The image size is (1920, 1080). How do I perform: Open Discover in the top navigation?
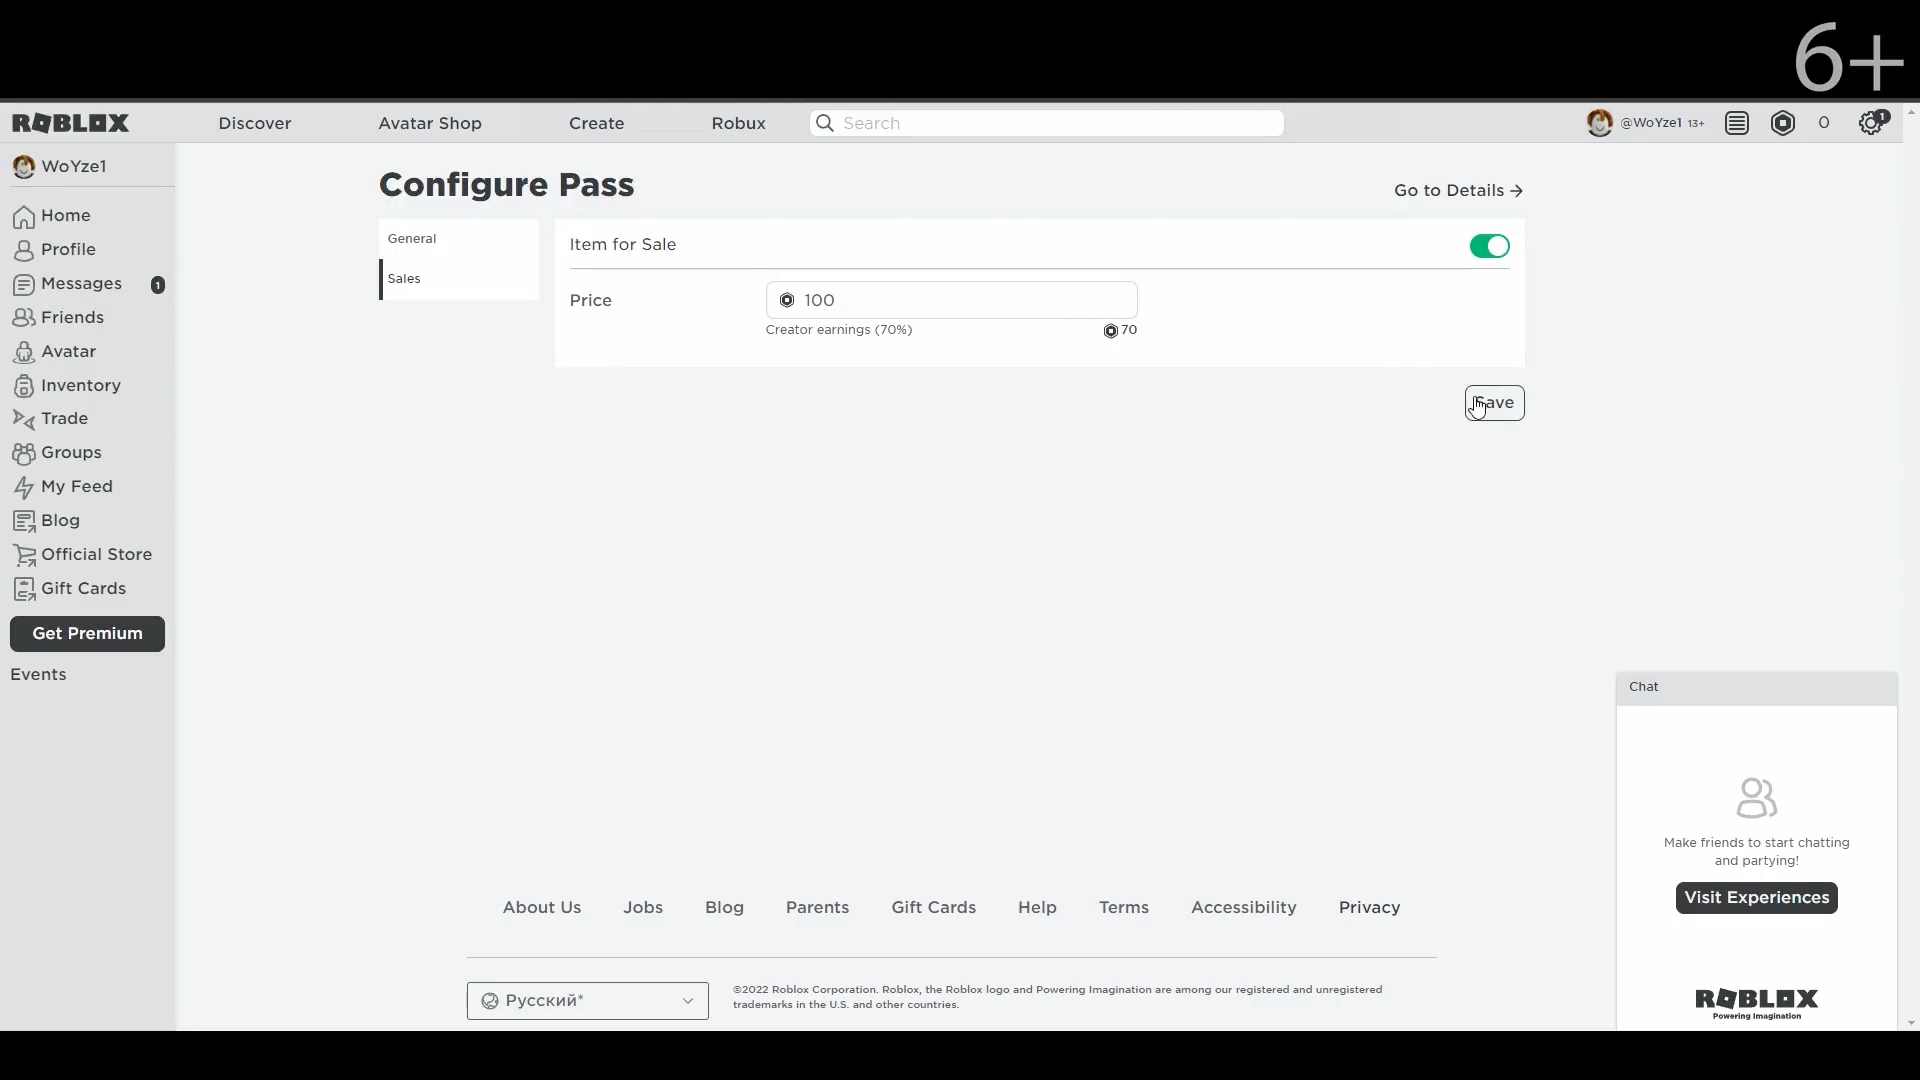(255, 123)
